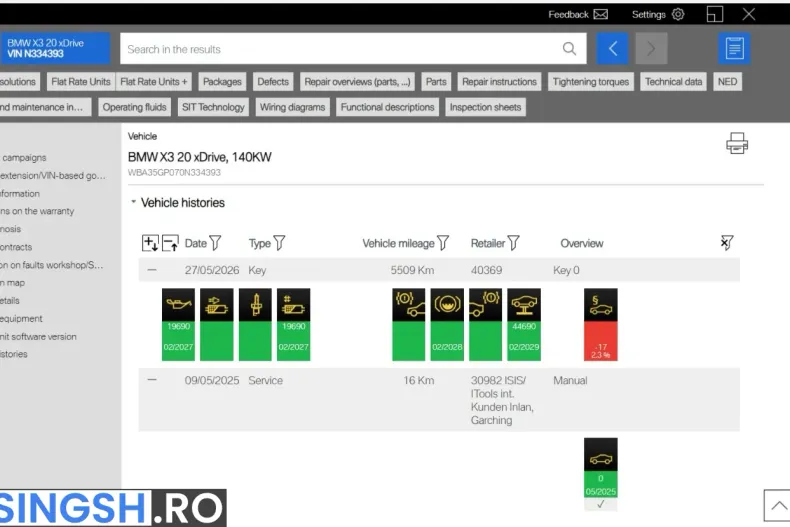Open the Packages tab
790x527 pixels.
(x=222, y=82)
